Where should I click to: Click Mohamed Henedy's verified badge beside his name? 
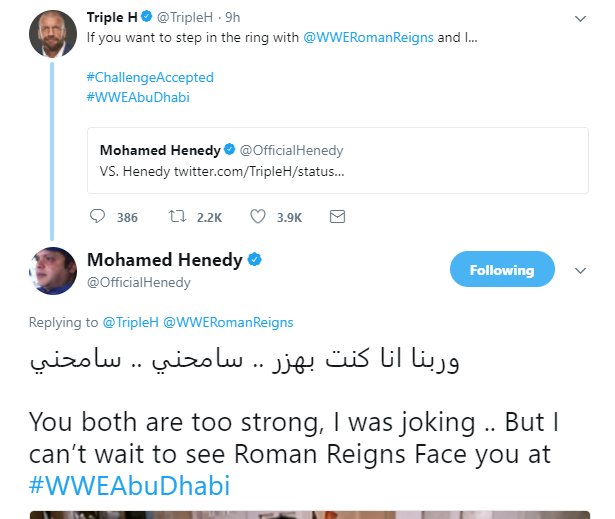coord(255,260)
